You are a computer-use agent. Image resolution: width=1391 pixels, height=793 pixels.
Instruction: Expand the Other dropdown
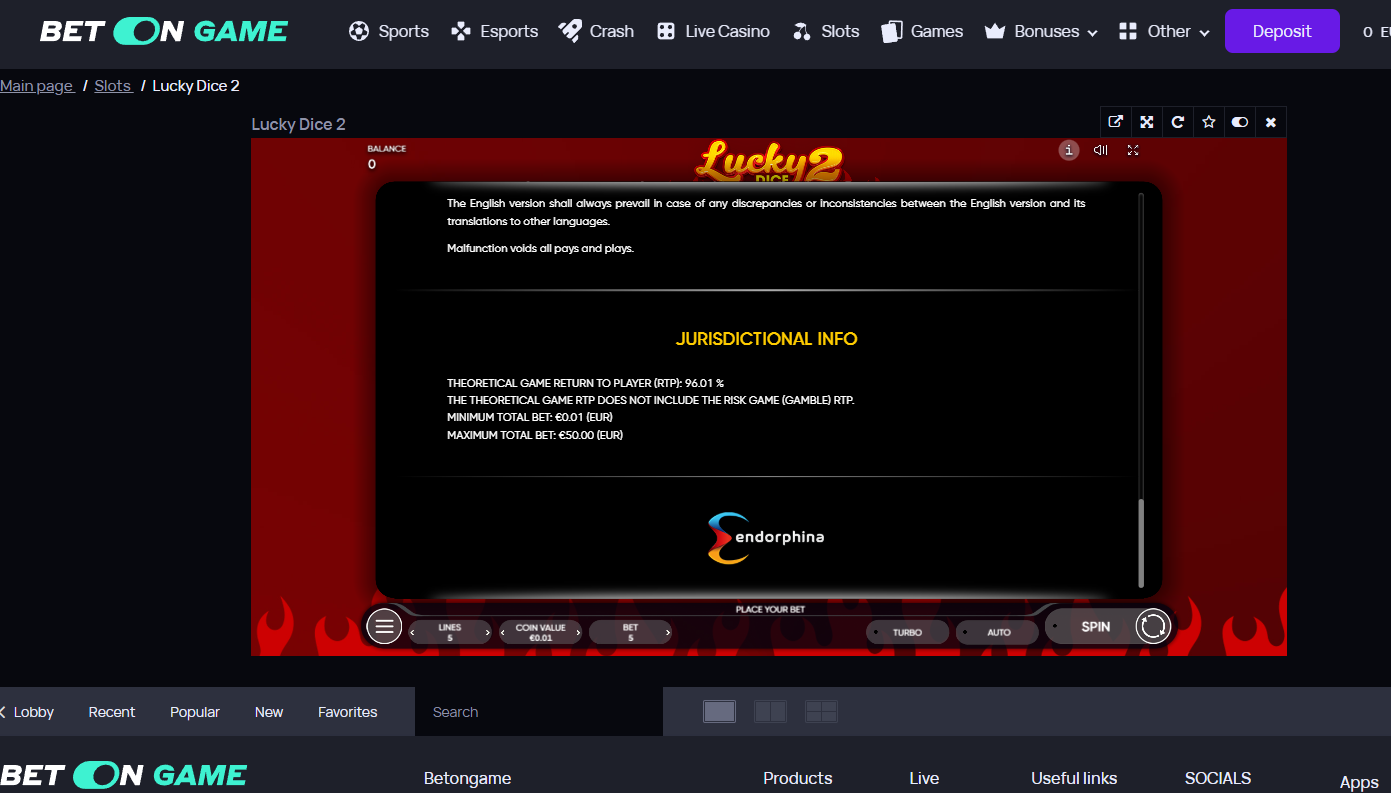point(1164,31)
